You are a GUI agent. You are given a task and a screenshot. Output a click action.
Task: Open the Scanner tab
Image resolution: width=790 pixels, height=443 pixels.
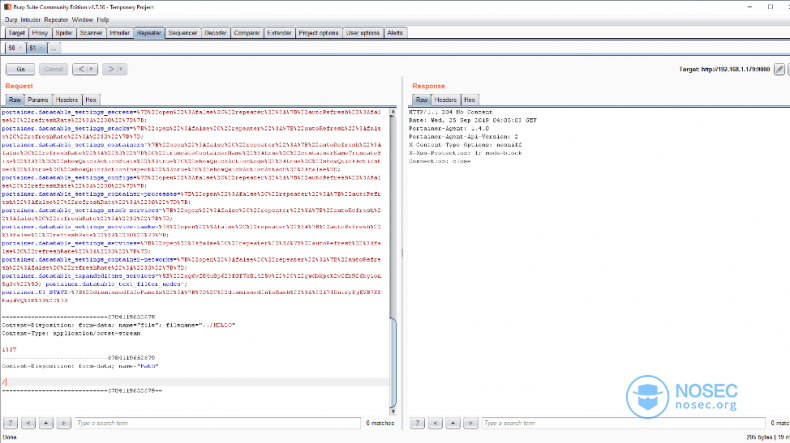point(91,33)
